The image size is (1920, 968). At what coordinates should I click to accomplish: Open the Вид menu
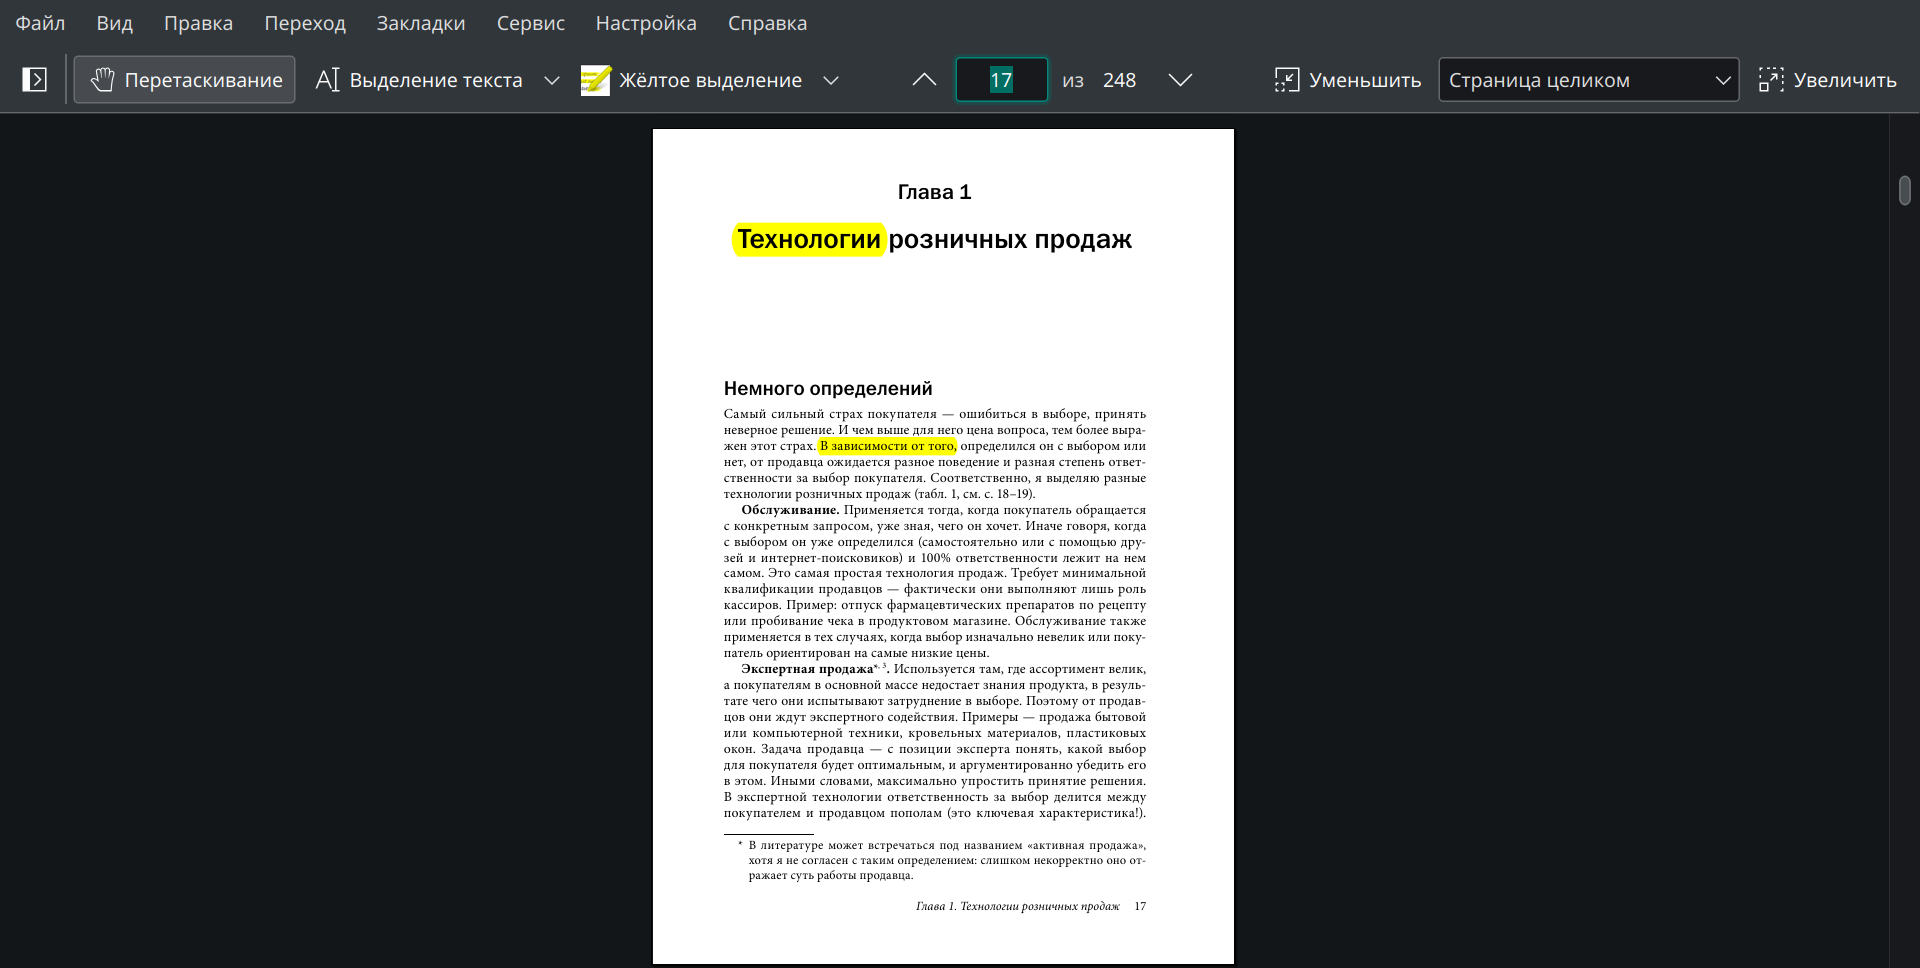point(115,23)
